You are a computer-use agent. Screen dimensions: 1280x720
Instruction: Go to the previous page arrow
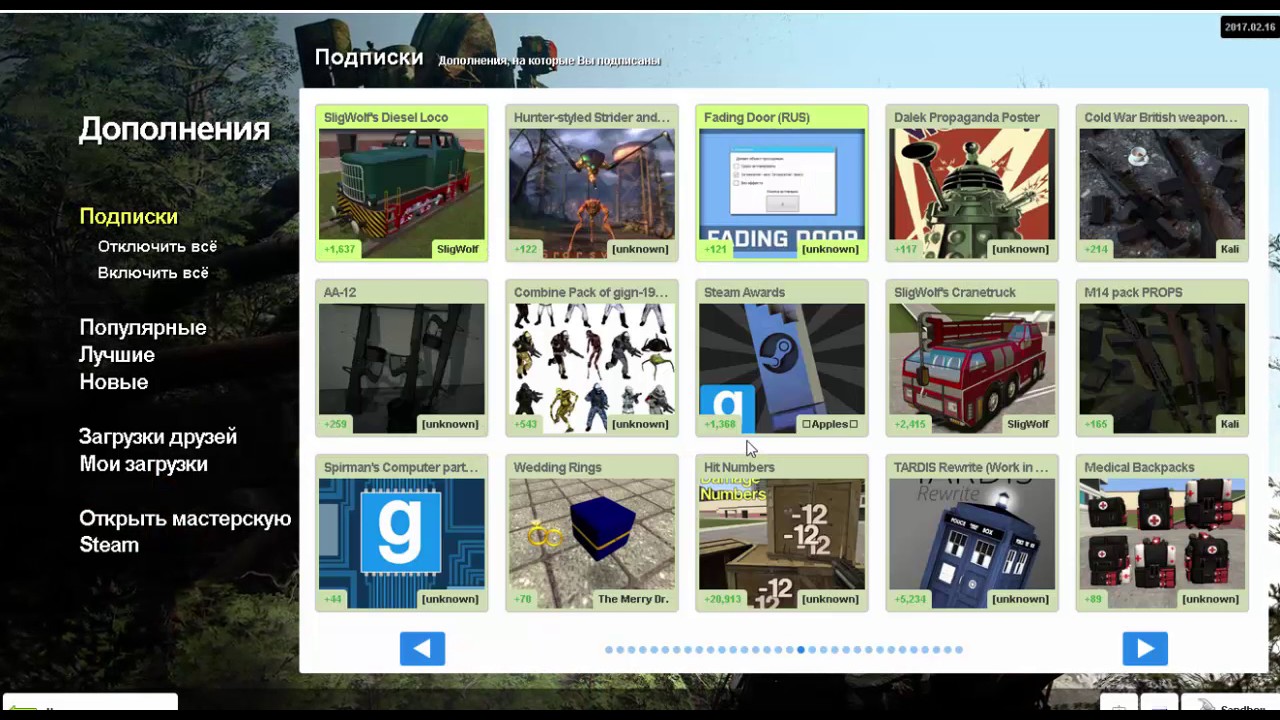[422, 649]
